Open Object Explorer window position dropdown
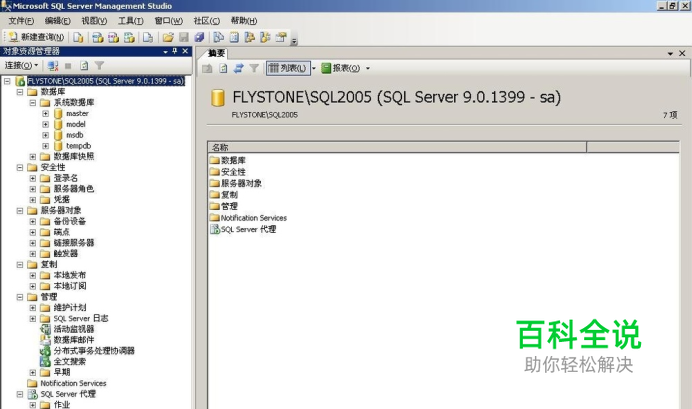 point(165,52)
